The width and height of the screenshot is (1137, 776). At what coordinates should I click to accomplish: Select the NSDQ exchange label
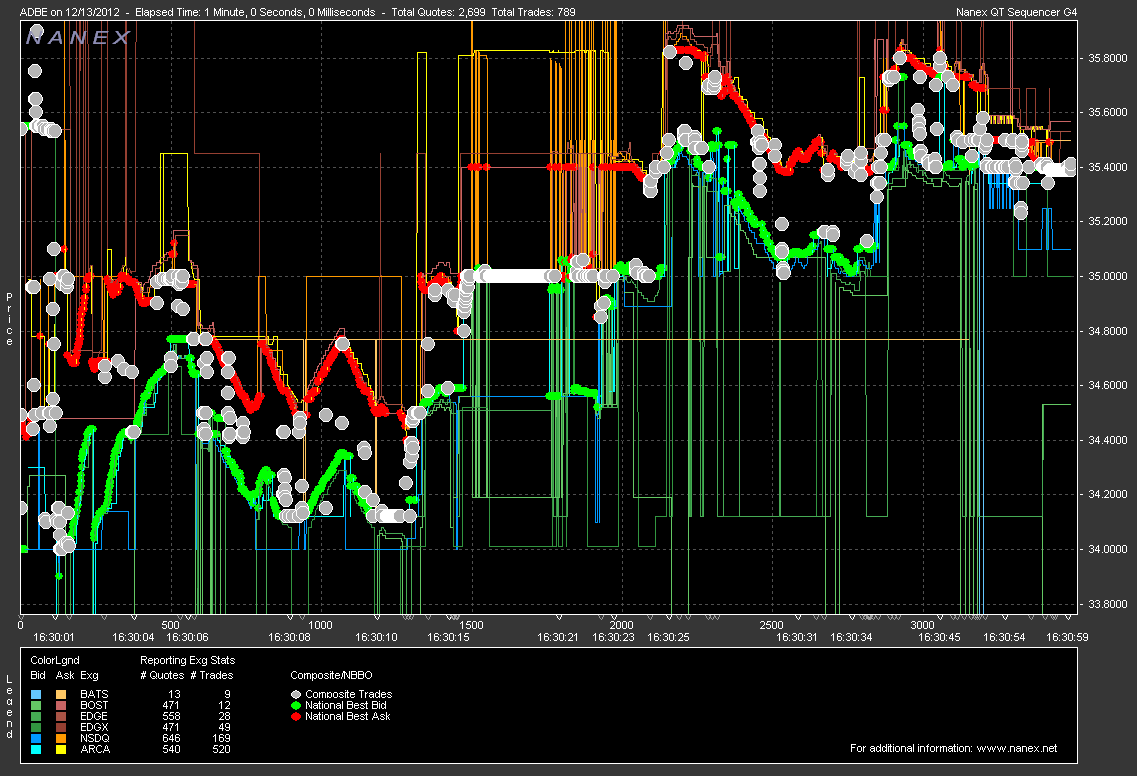[x=95, y=738]
